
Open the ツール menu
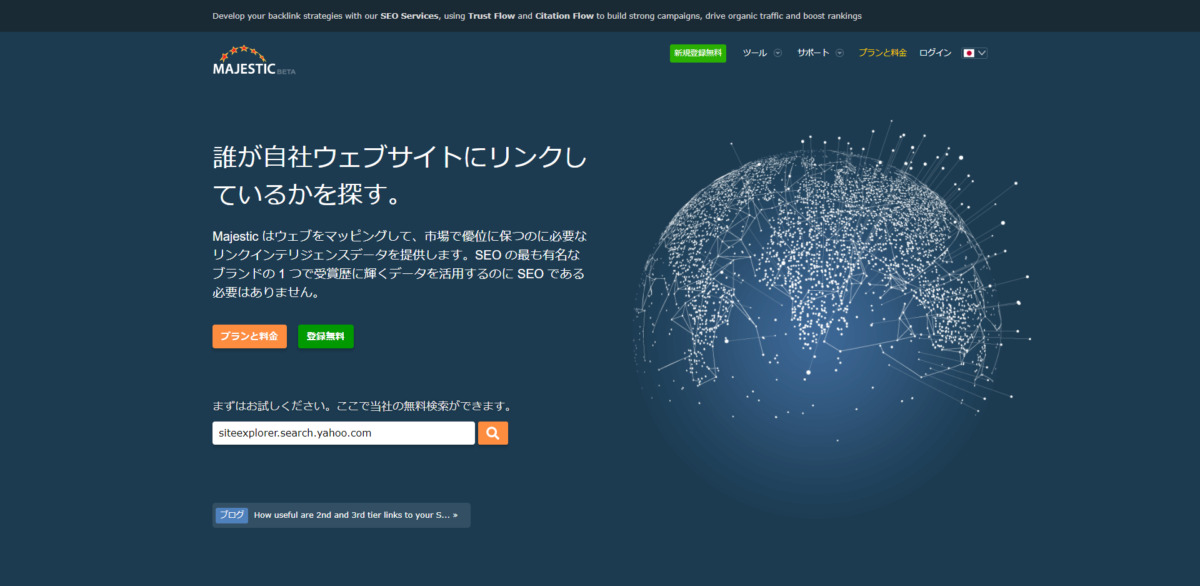(754, 53)
